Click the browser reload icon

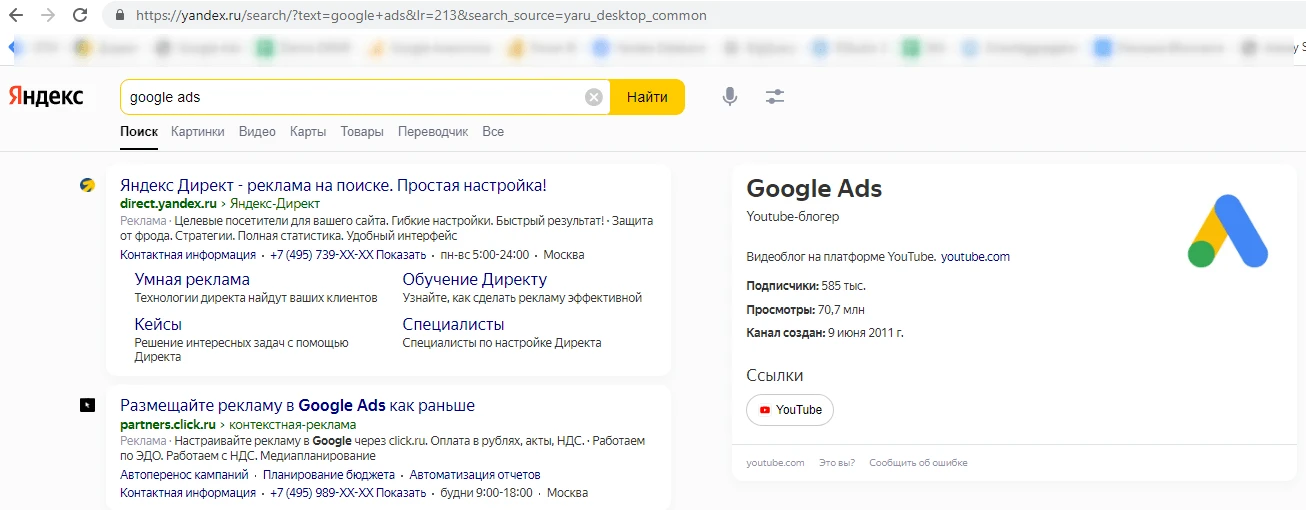click(x=81, y=16)
